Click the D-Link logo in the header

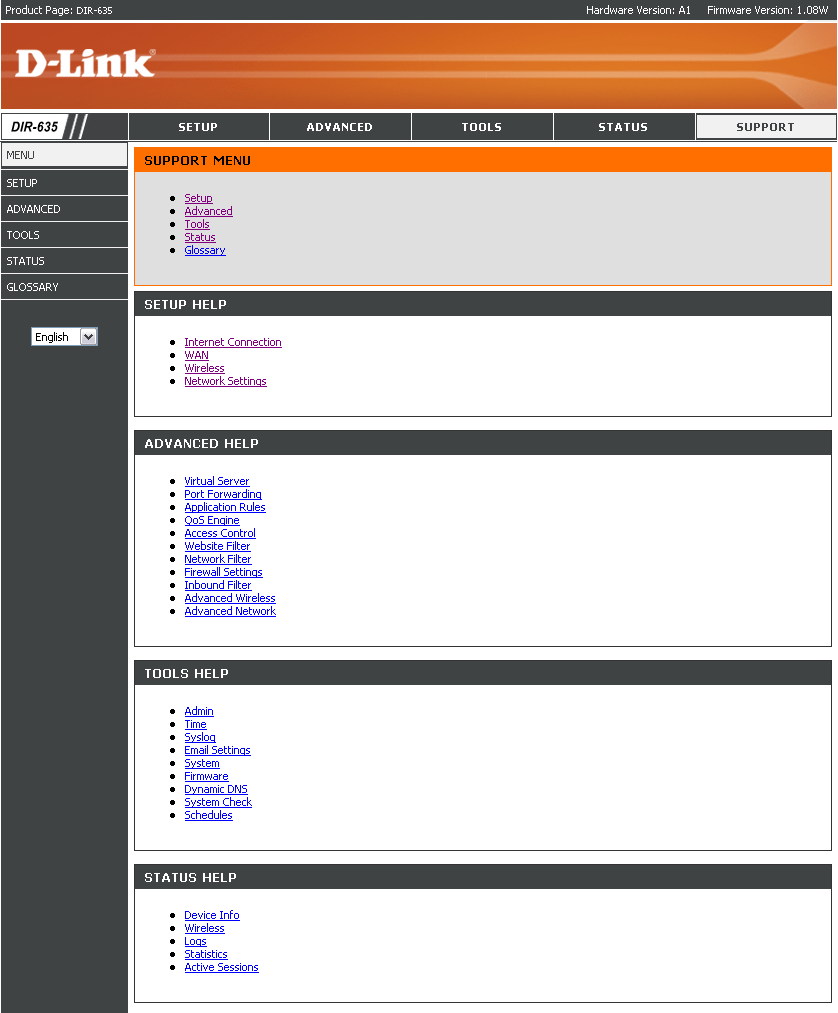[85, 63]
